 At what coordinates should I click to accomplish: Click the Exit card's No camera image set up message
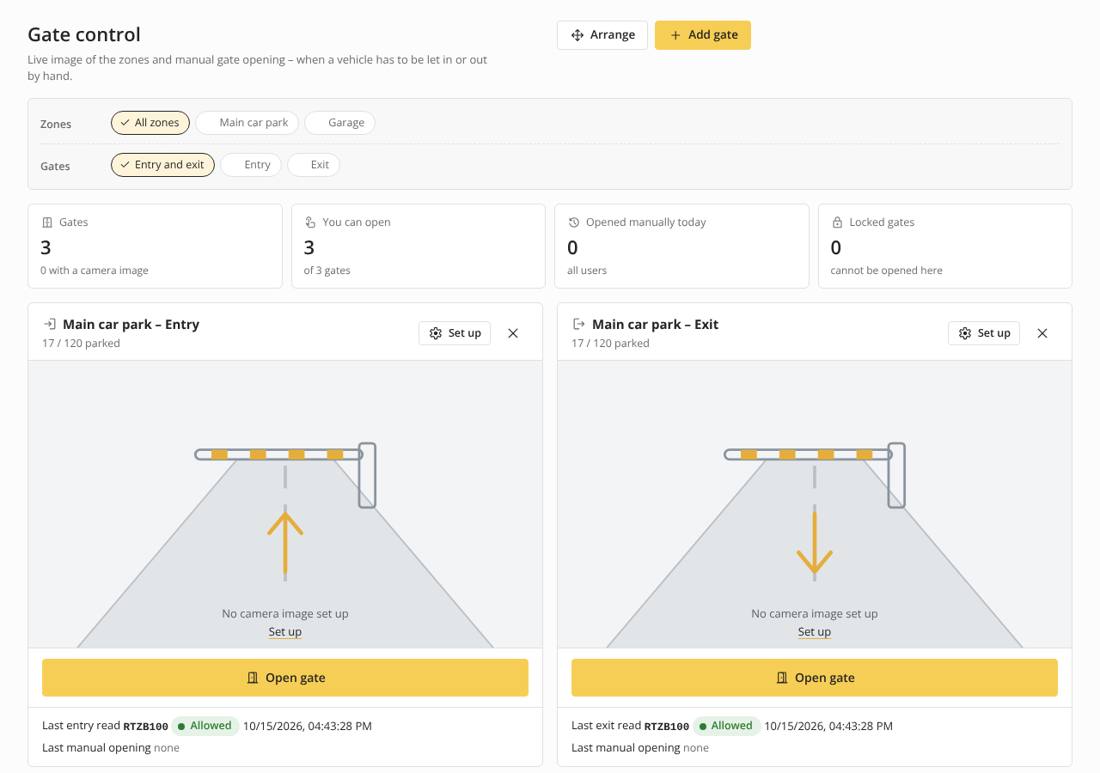tap(814, 614)
